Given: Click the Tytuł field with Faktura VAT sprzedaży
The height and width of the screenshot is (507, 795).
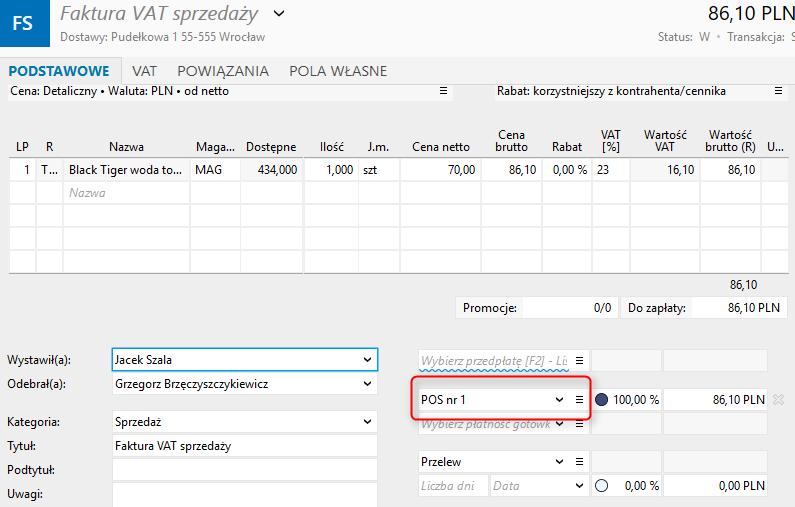Looking at the screenshot, I should pyautogui.click(x=244, y=446).
